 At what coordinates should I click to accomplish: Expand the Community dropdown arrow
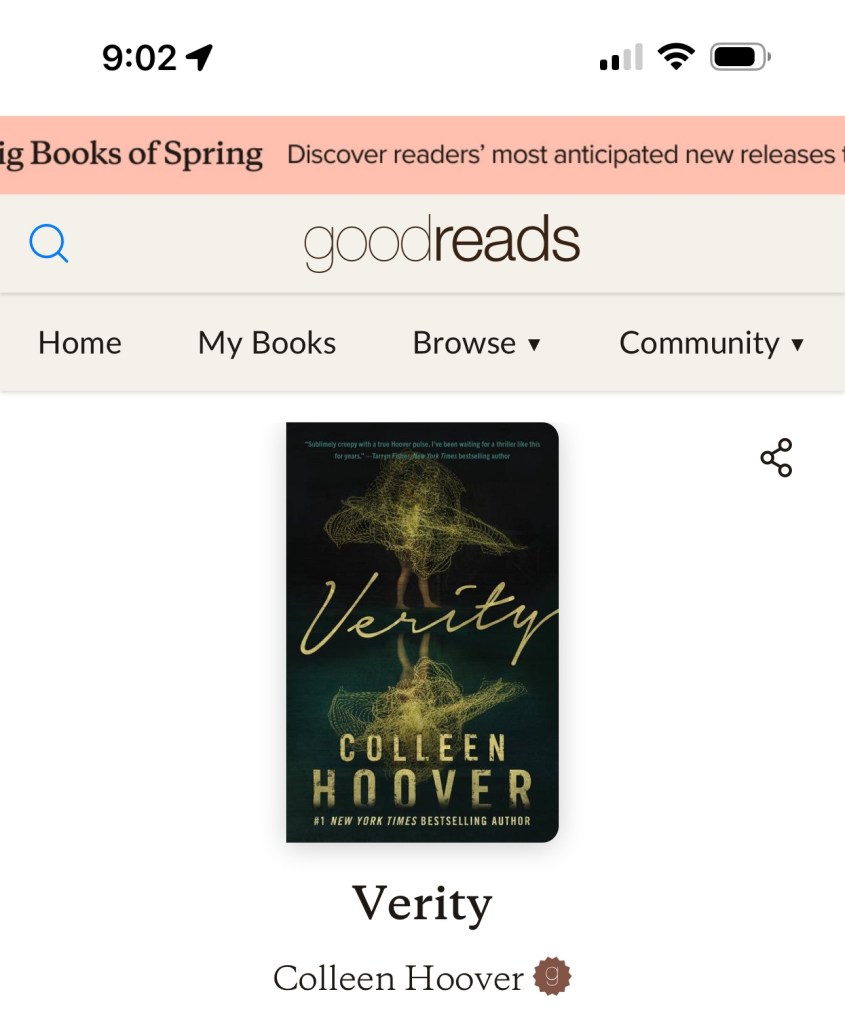[797, 344]
